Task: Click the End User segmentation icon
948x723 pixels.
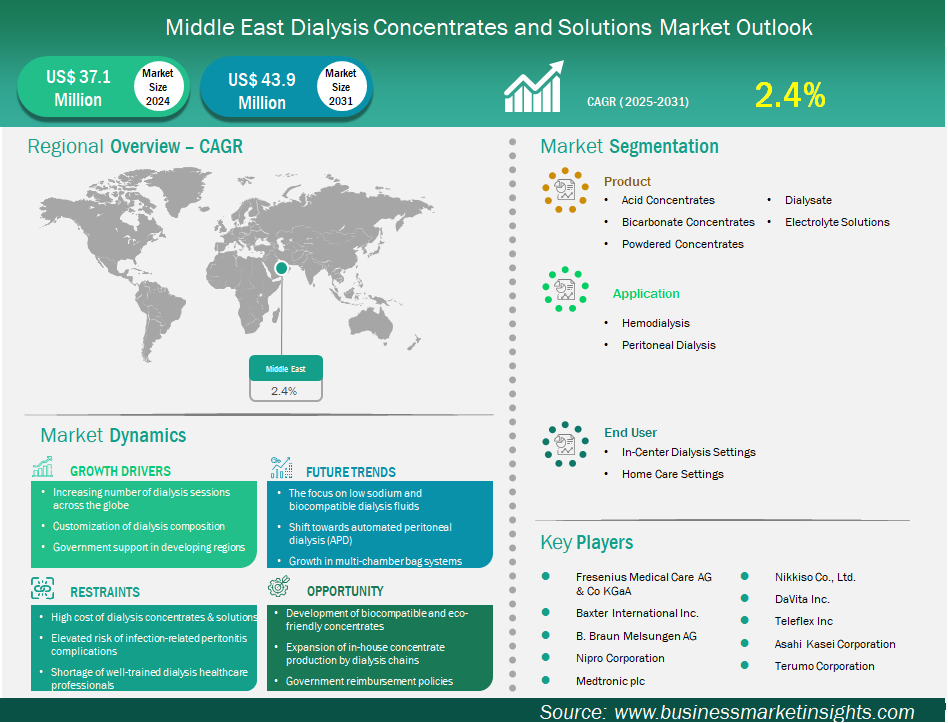Action: [x=565, y=443]
